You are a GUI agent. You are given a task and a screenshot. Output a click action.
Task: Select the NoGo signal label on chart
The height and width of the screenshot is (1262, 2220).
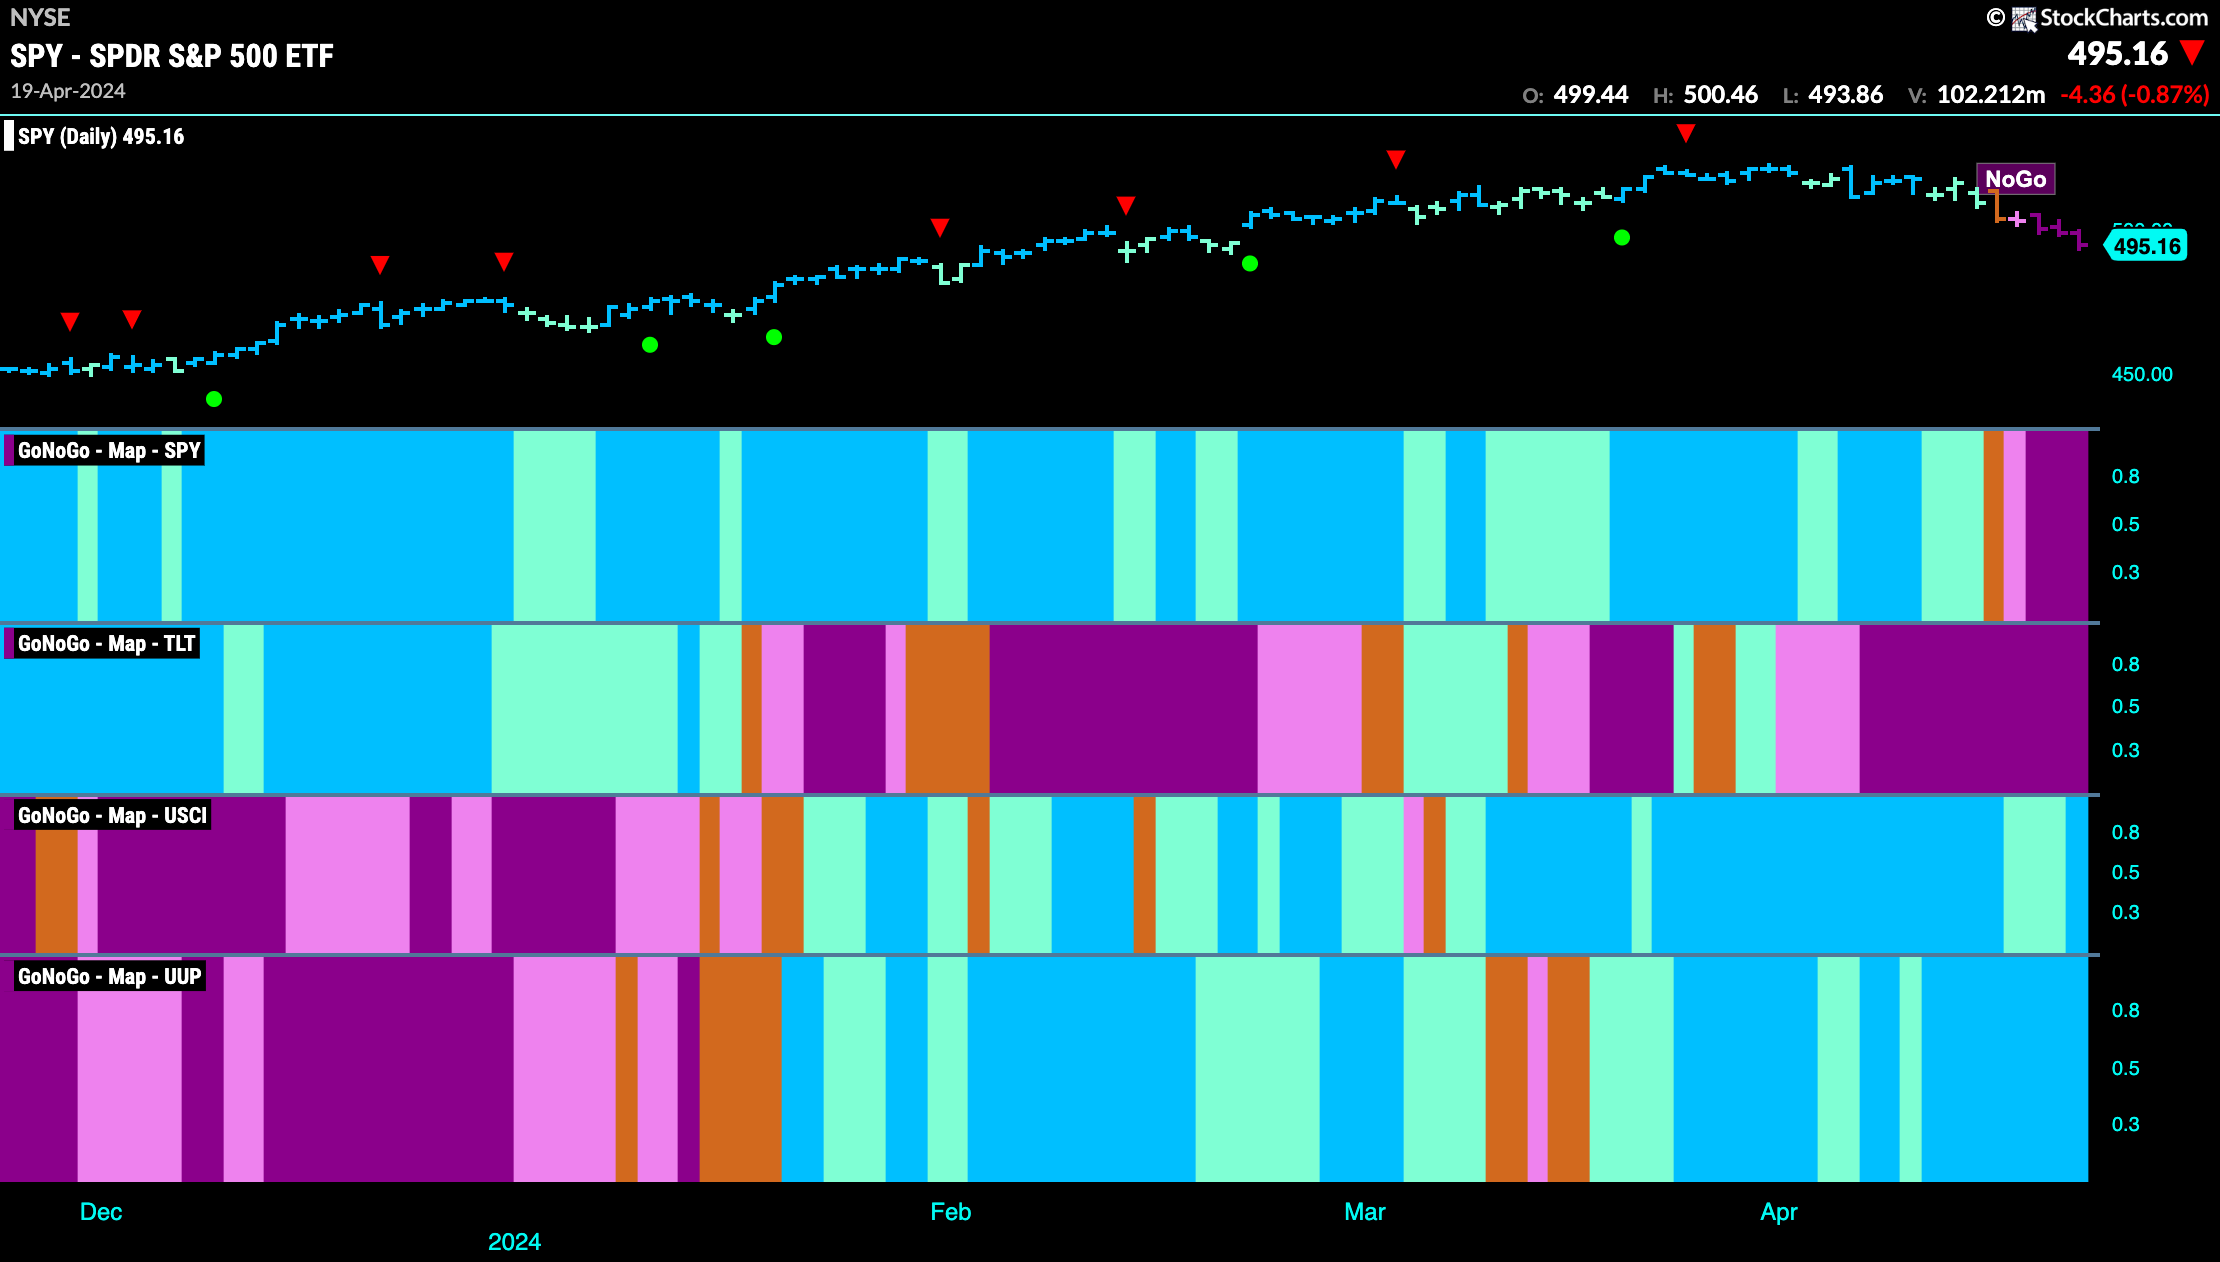pos(2016,179)
